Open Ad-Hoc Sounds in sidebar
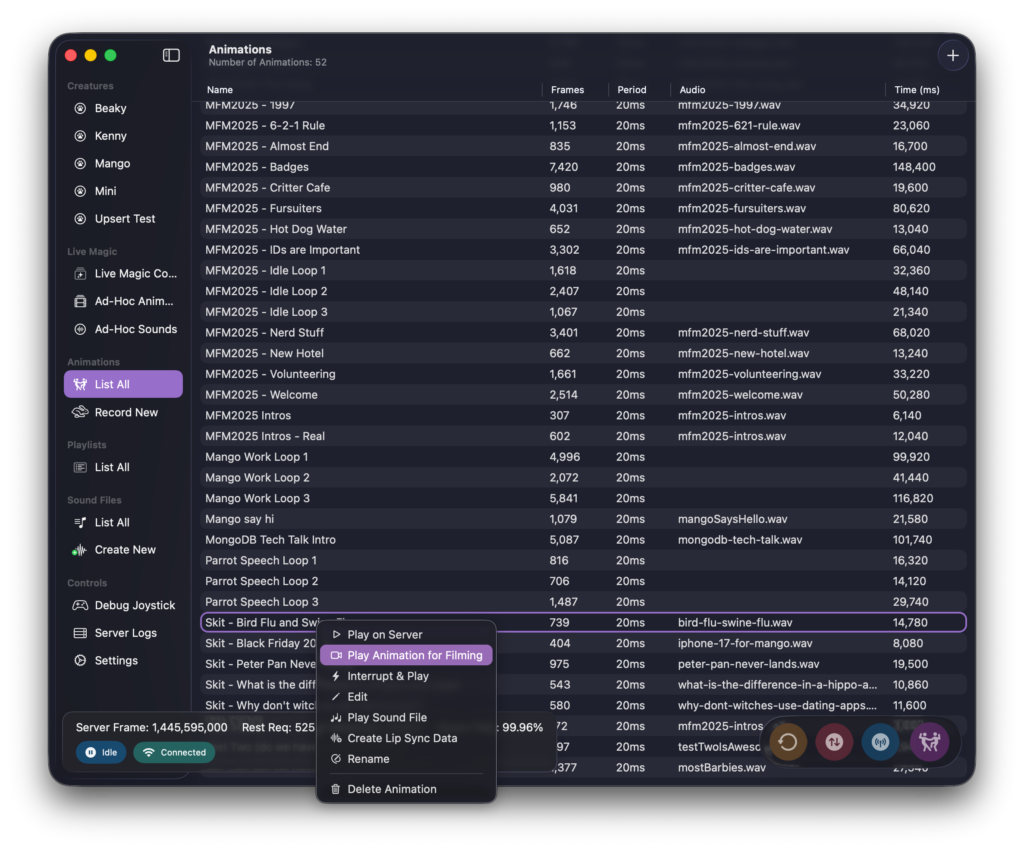The height and width of the screenshot is (850, 1024). [135, 329]
